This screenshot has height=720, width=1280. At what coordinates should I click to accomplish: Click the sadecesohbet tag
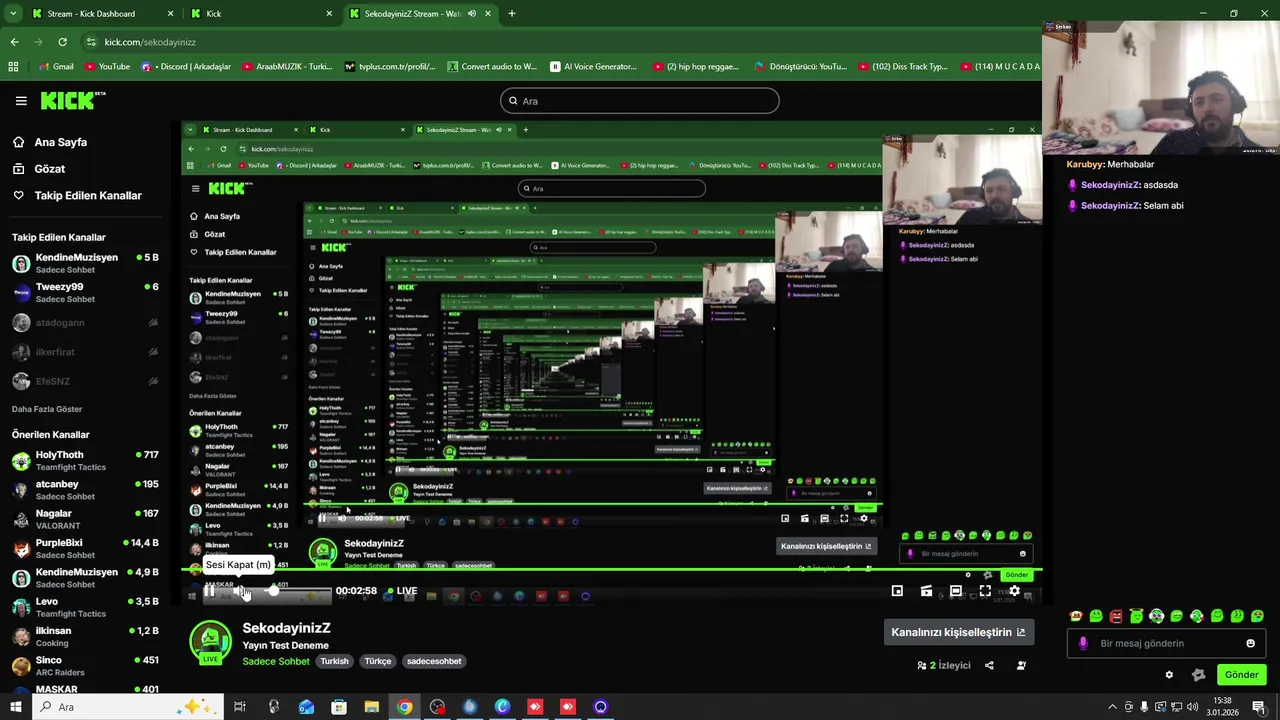coord(434,662)
